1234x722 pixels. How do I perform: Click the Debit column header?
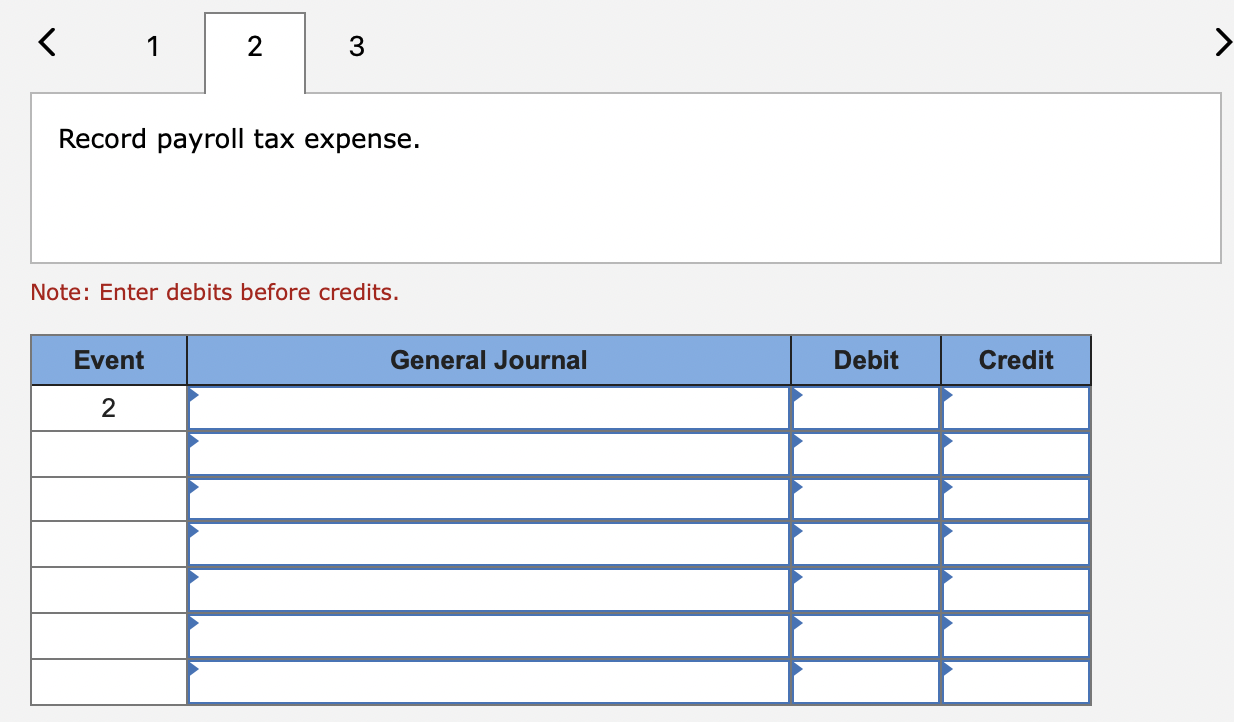click(x=866, y=360)
